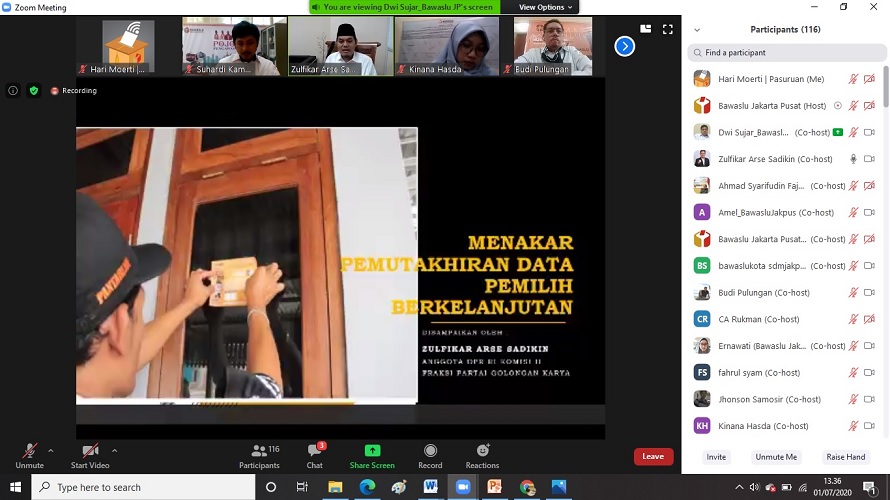This screenshot has width=890, height=500.
Task: Click the Find a participant search field
Action: point(785,52)
